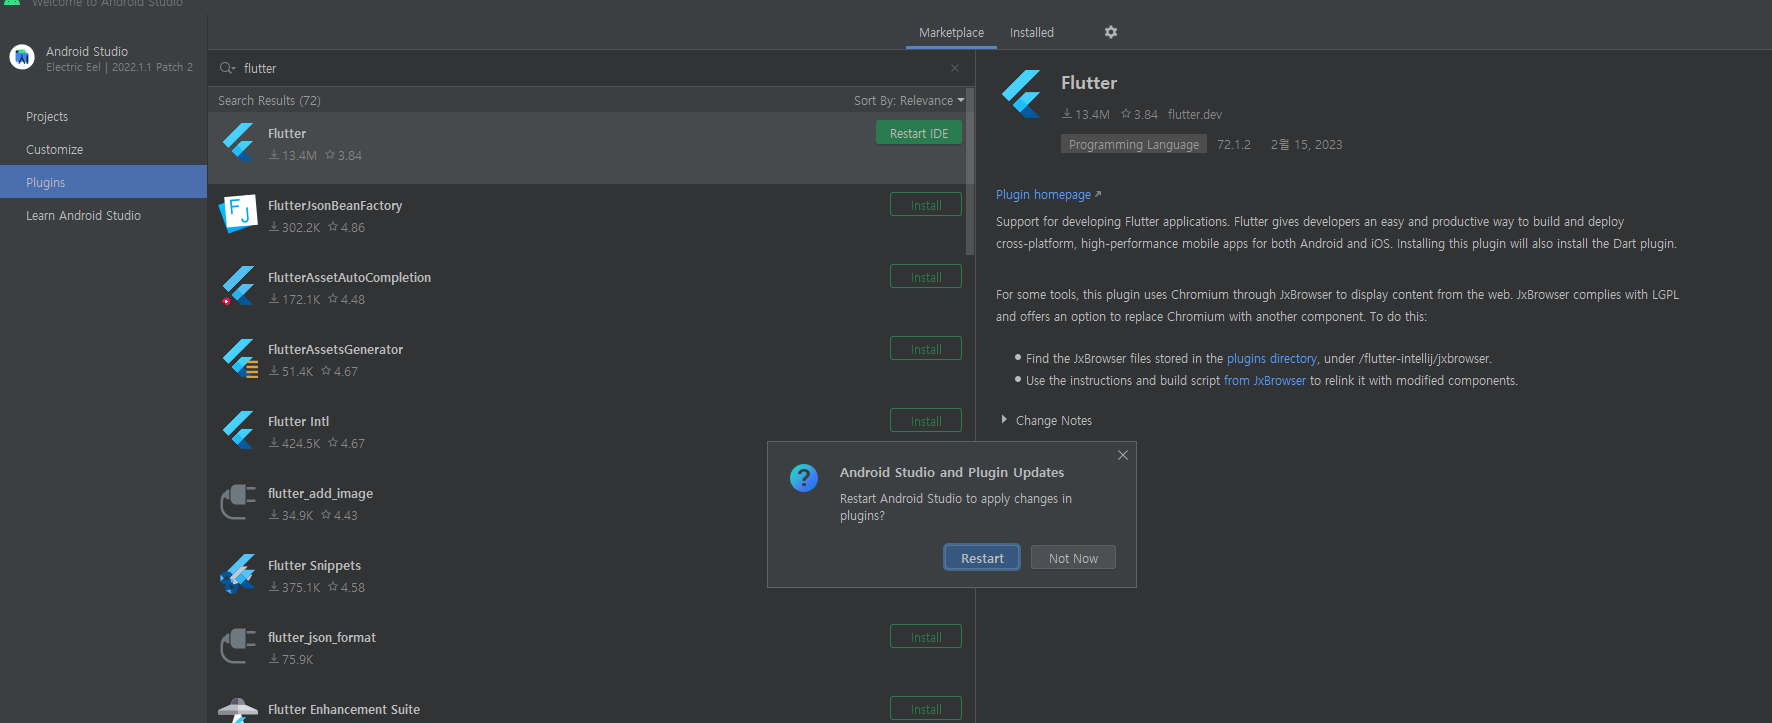Click the Flutter Snippets plugin icon
The height and width of the screenshot is (723, 1772).
pos(238,574)
